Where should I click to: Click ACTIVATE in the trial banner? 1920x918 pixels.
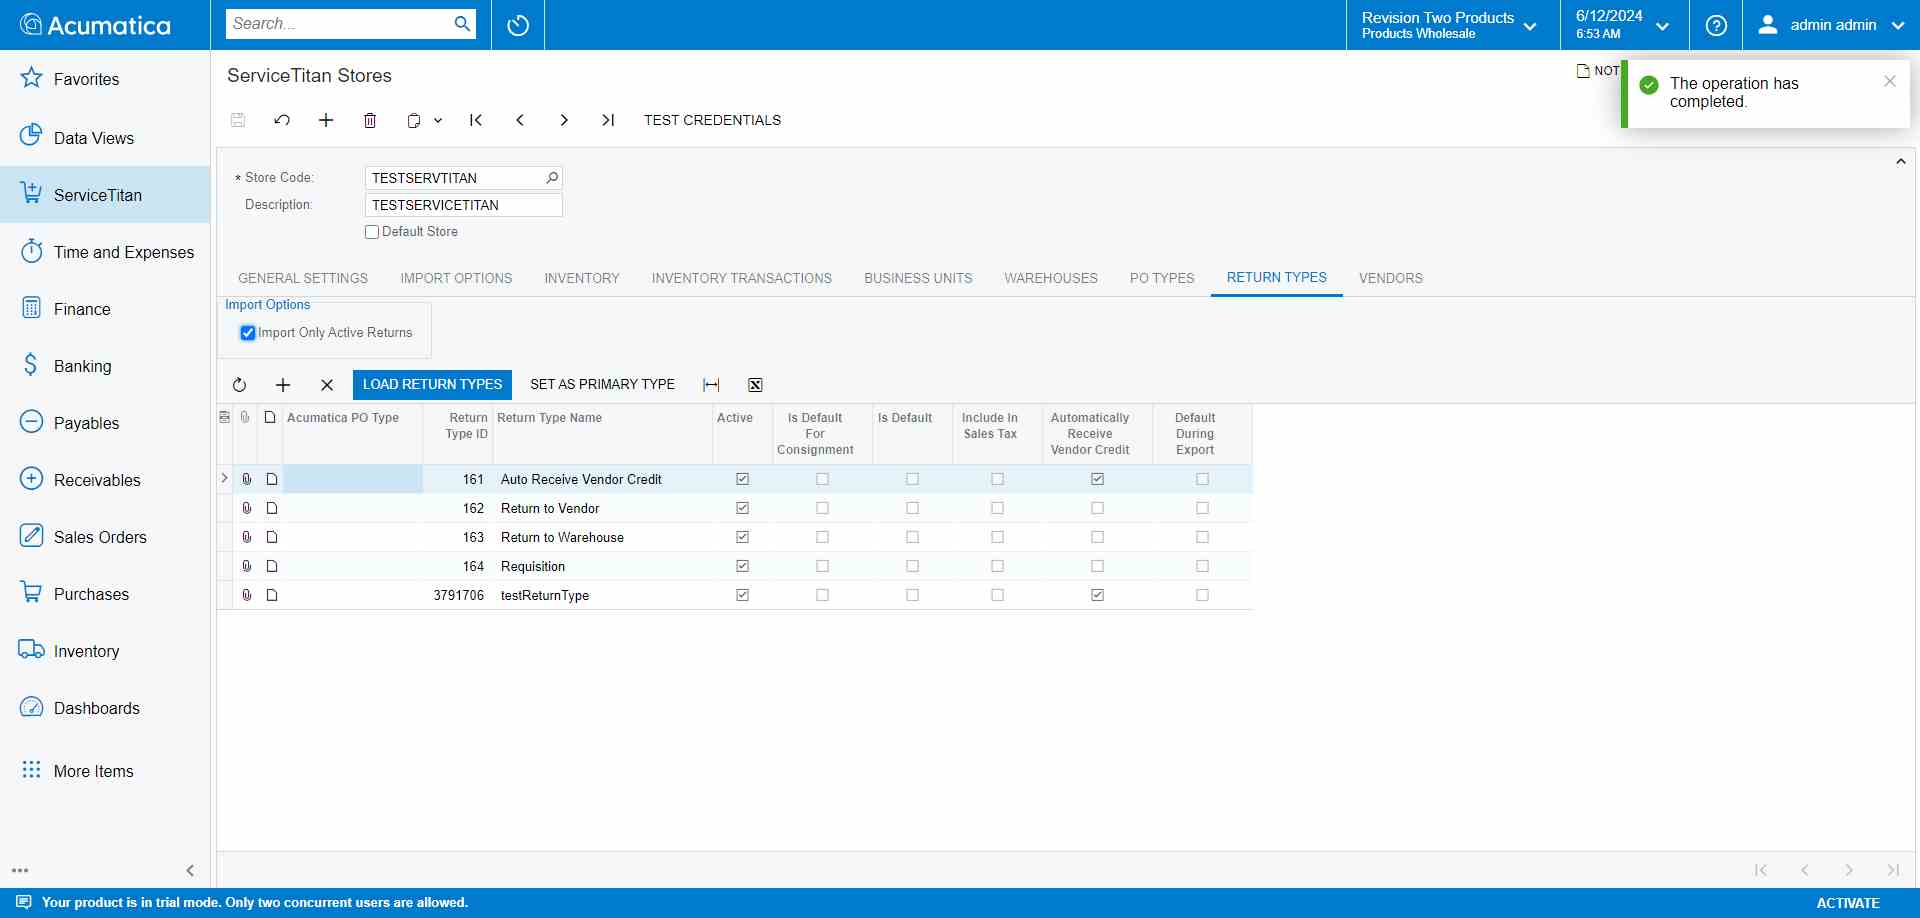(1848, 903)
